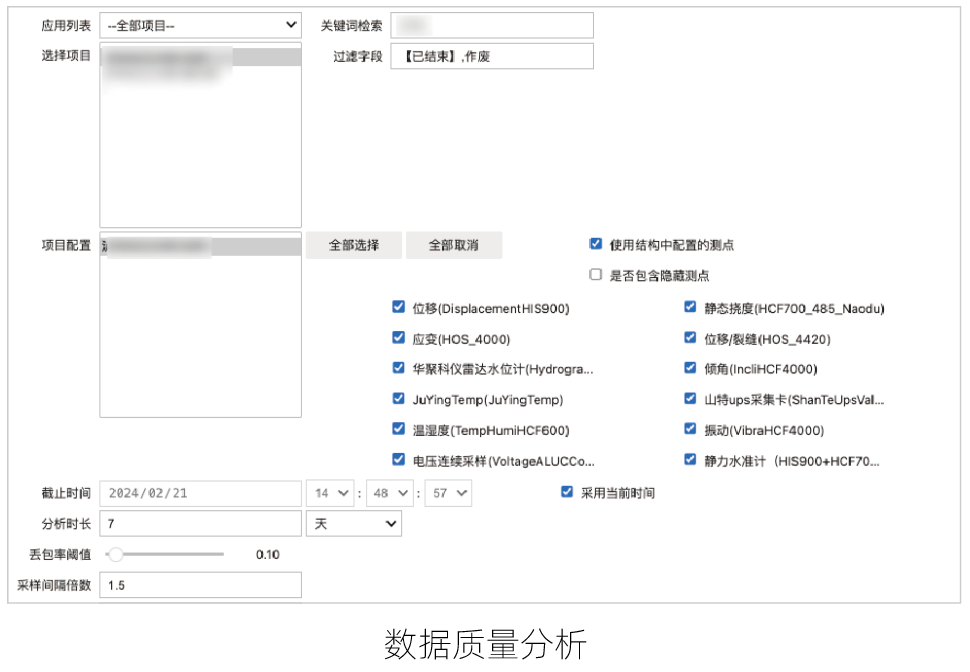Toggle 位移(DisplacementHIS900) checkbox
This screenshot has width=970, height=672.
point(399,308)
